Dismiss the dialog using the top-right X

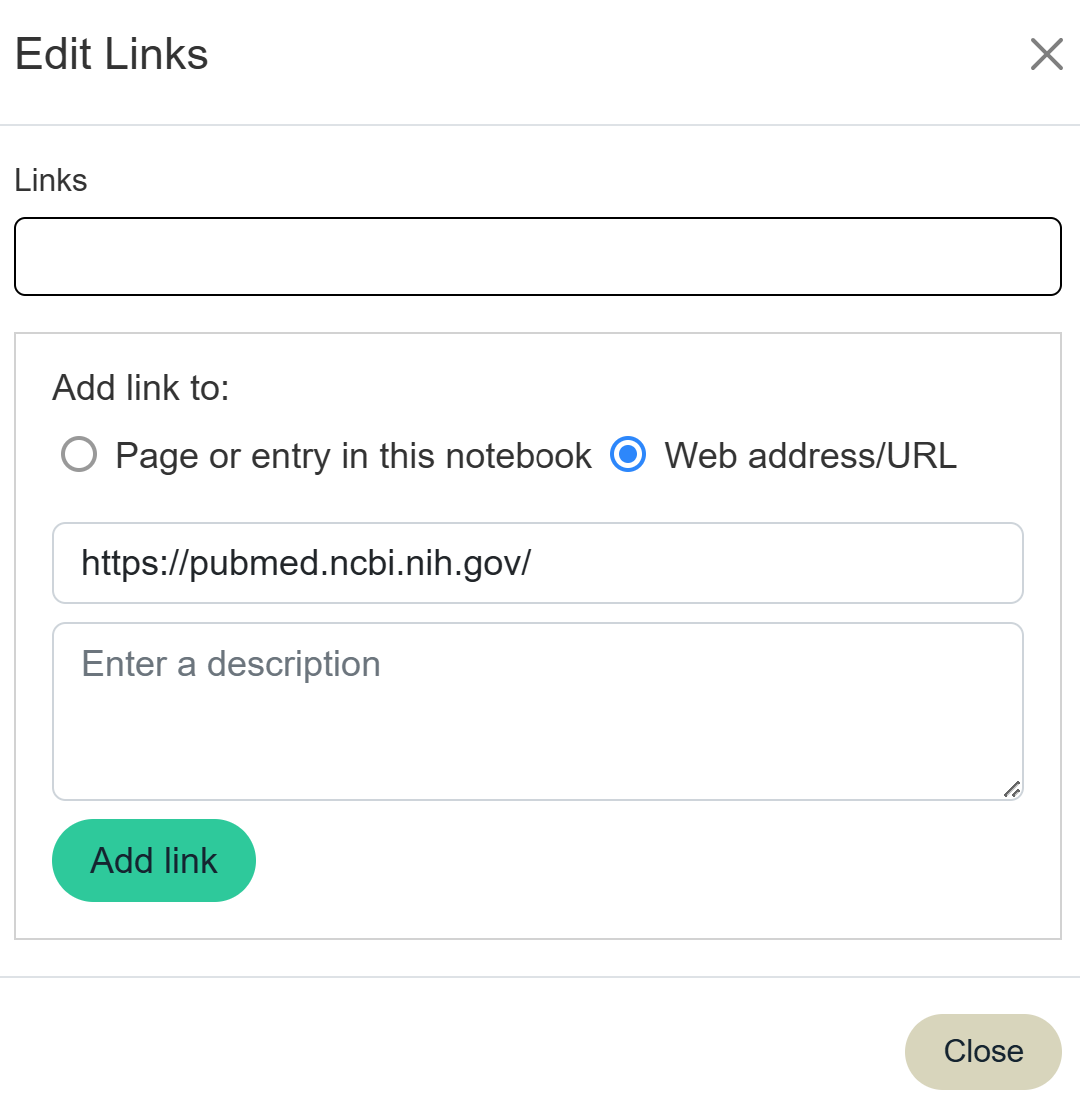point(1046,54)
